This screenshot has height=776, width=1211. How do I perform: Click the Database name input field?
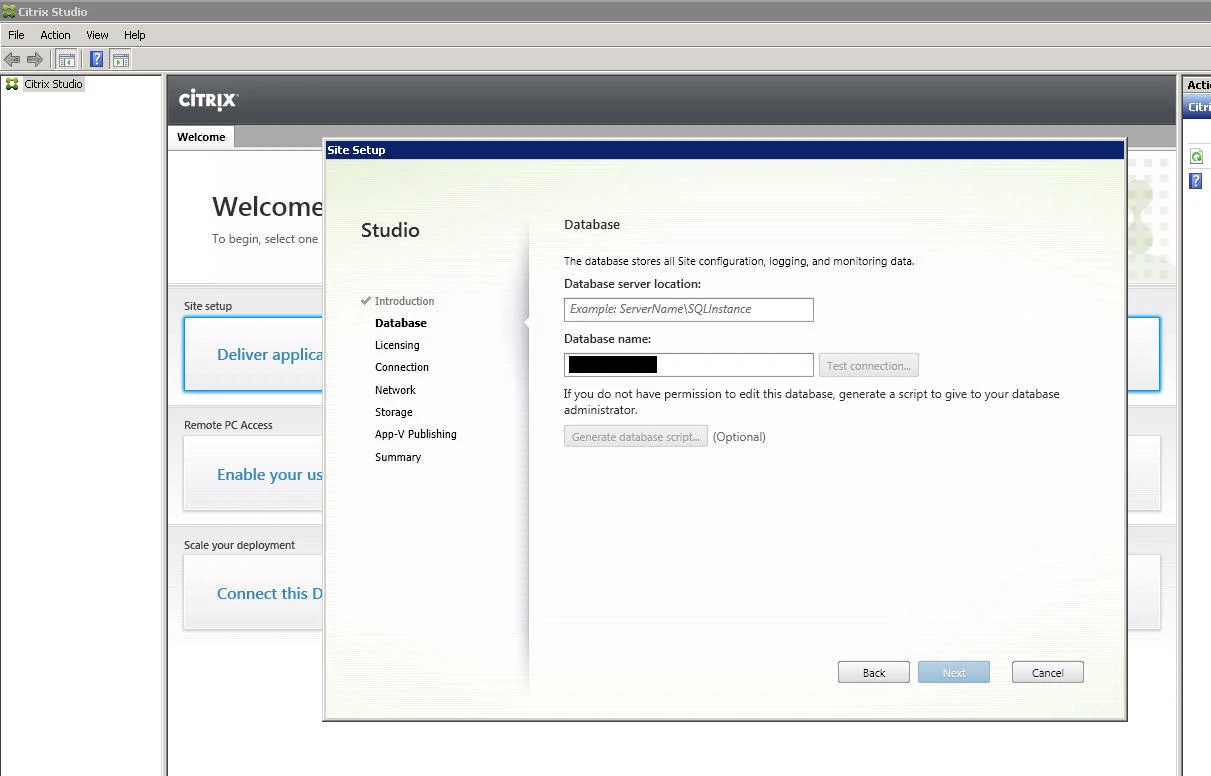[x=688, y=365]
